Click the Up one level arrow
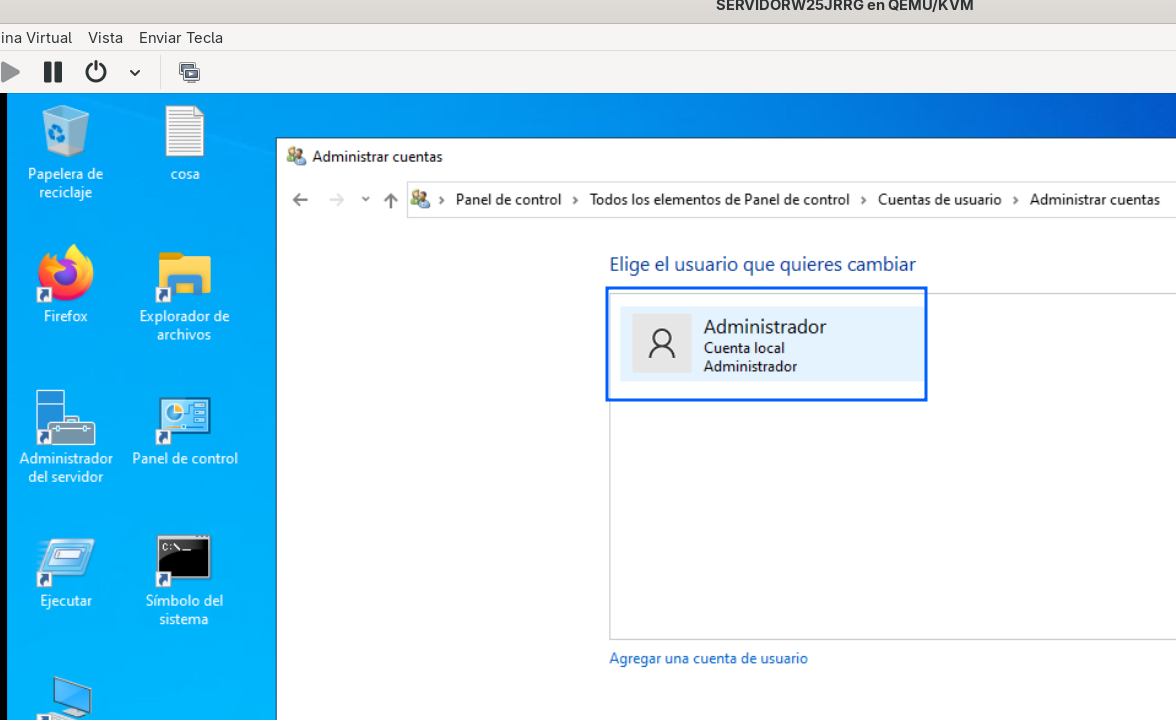 pyautogui.click(x=390, y=200)
